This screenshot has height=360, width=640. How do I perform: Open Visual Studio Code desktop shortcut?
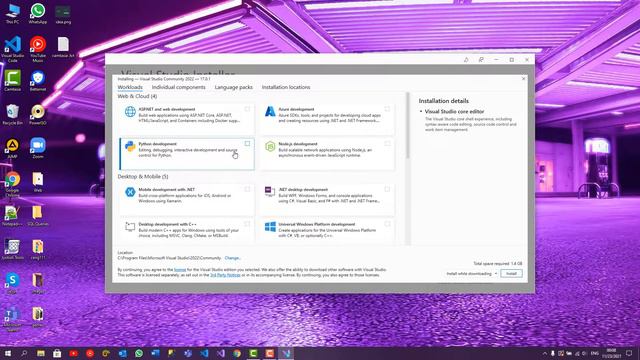[x=13, y=49]
